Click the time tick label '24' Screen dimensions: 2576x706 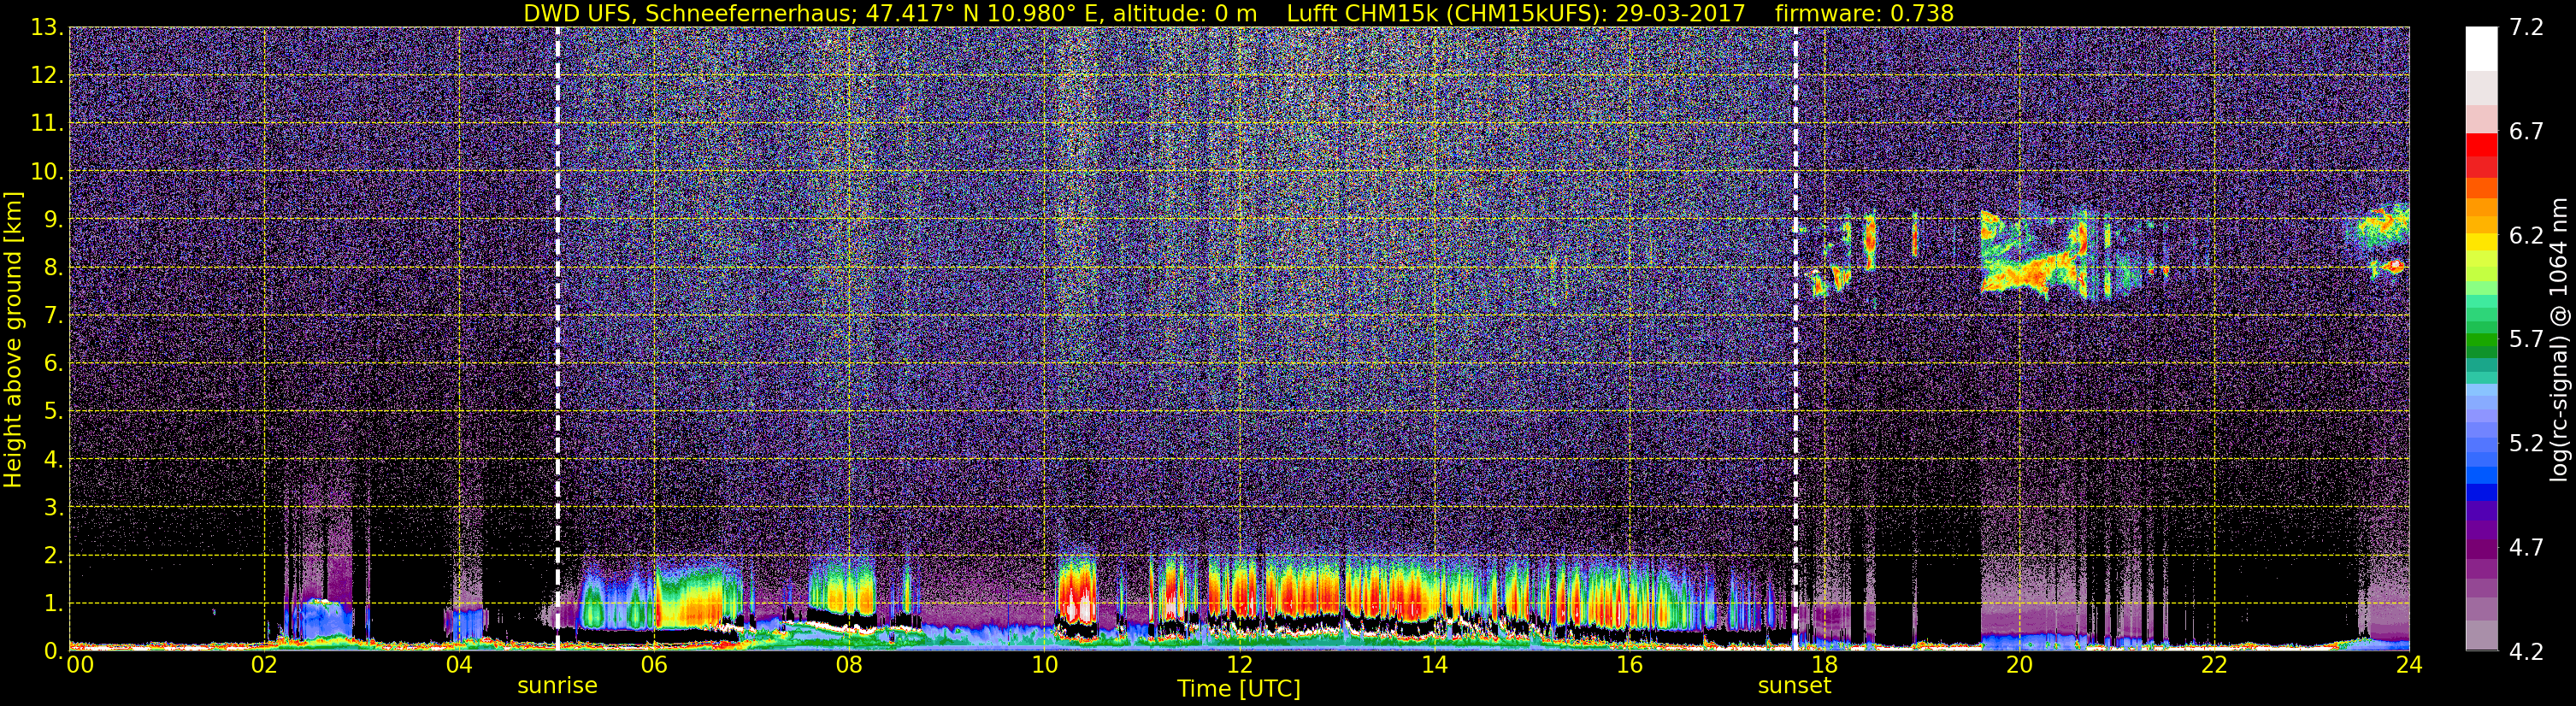[2409, 665]
